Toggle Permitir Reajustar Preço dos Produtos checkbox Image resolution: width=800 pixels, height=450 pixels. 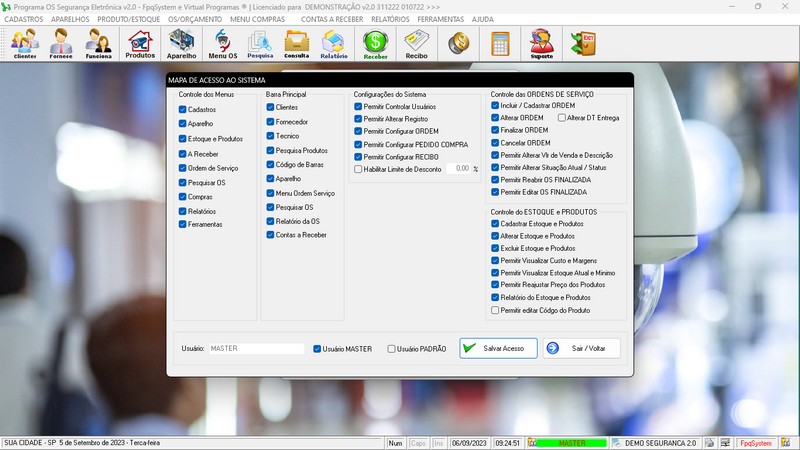(495, 285)
